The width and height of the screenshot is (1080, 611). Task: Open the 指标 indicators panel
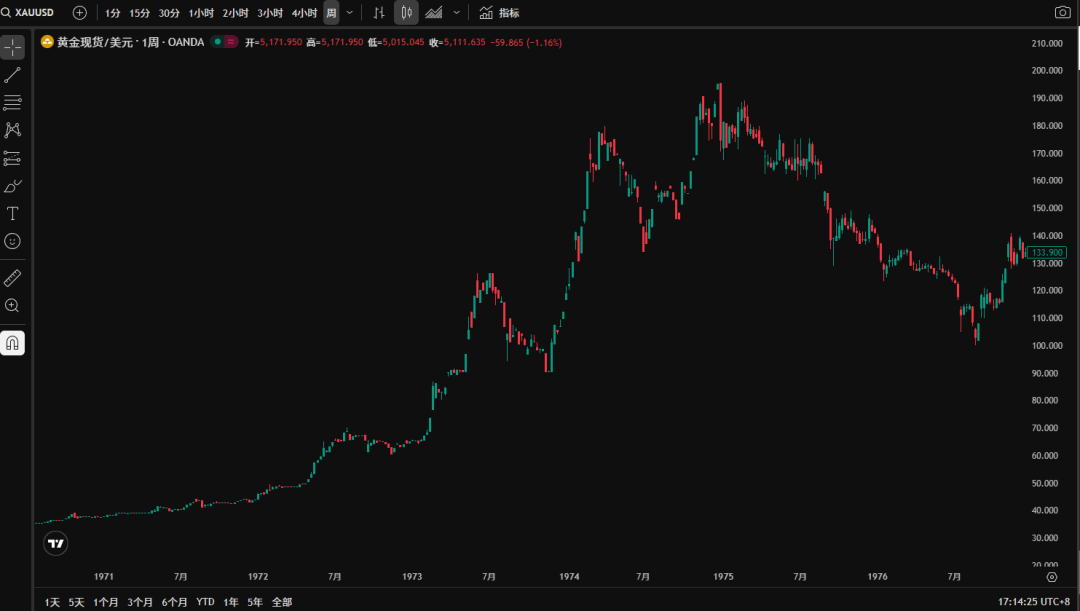pos(499,13)
